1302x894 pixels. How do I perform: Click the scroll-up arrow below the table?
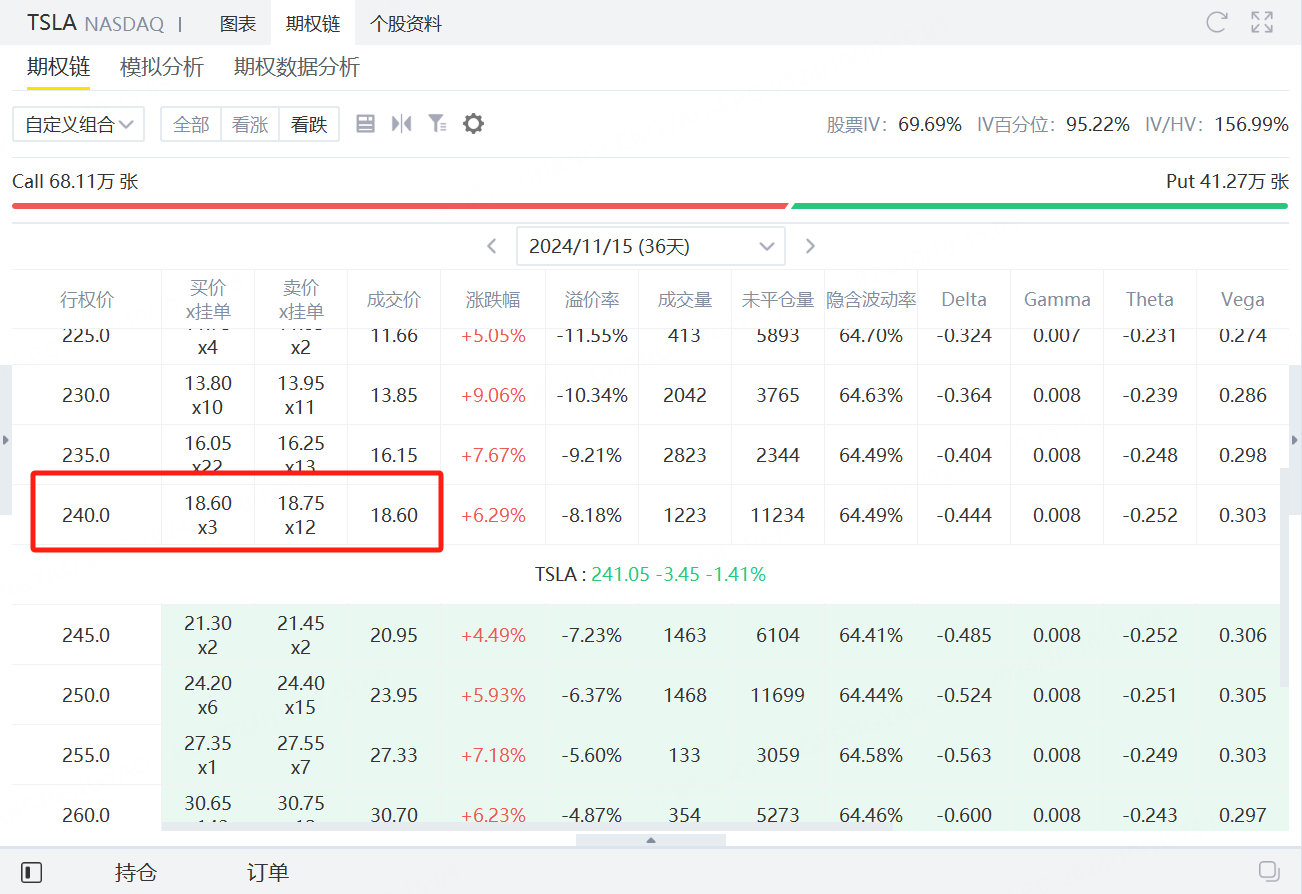[650, 843]
